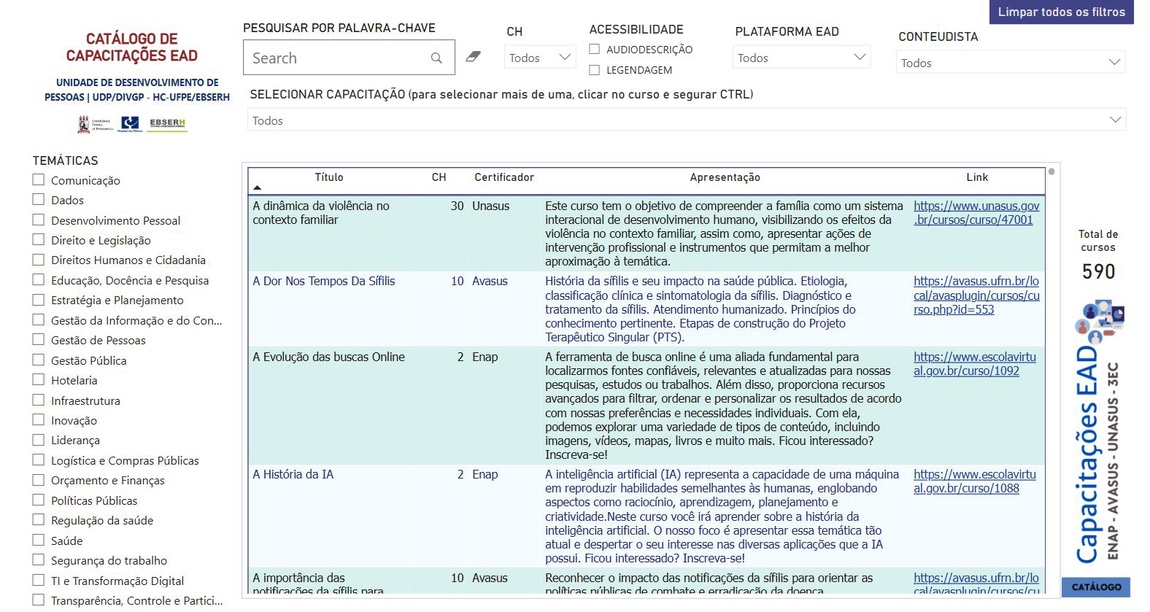Click the UFPE university crest logo
This screenshot has height=612, width=1150.
click(84, 124)
